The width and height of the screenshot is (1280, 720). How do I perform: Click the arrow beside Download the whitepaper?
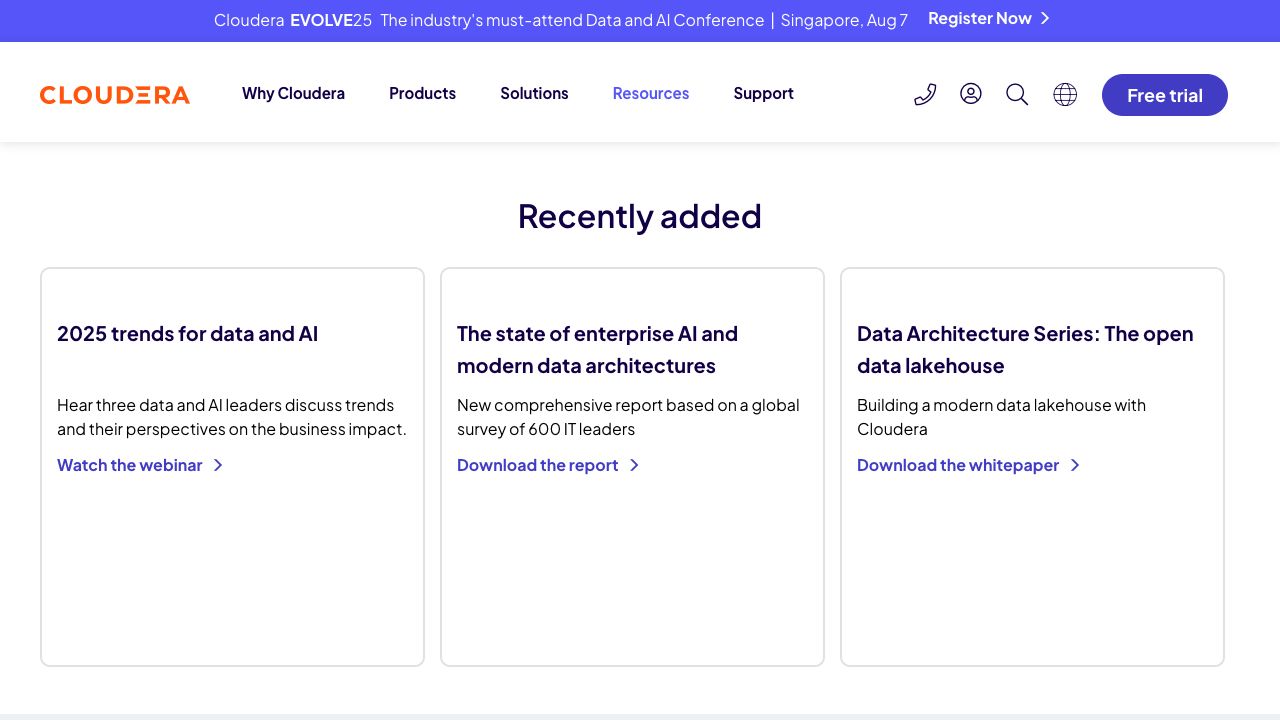coord(1075,465)
